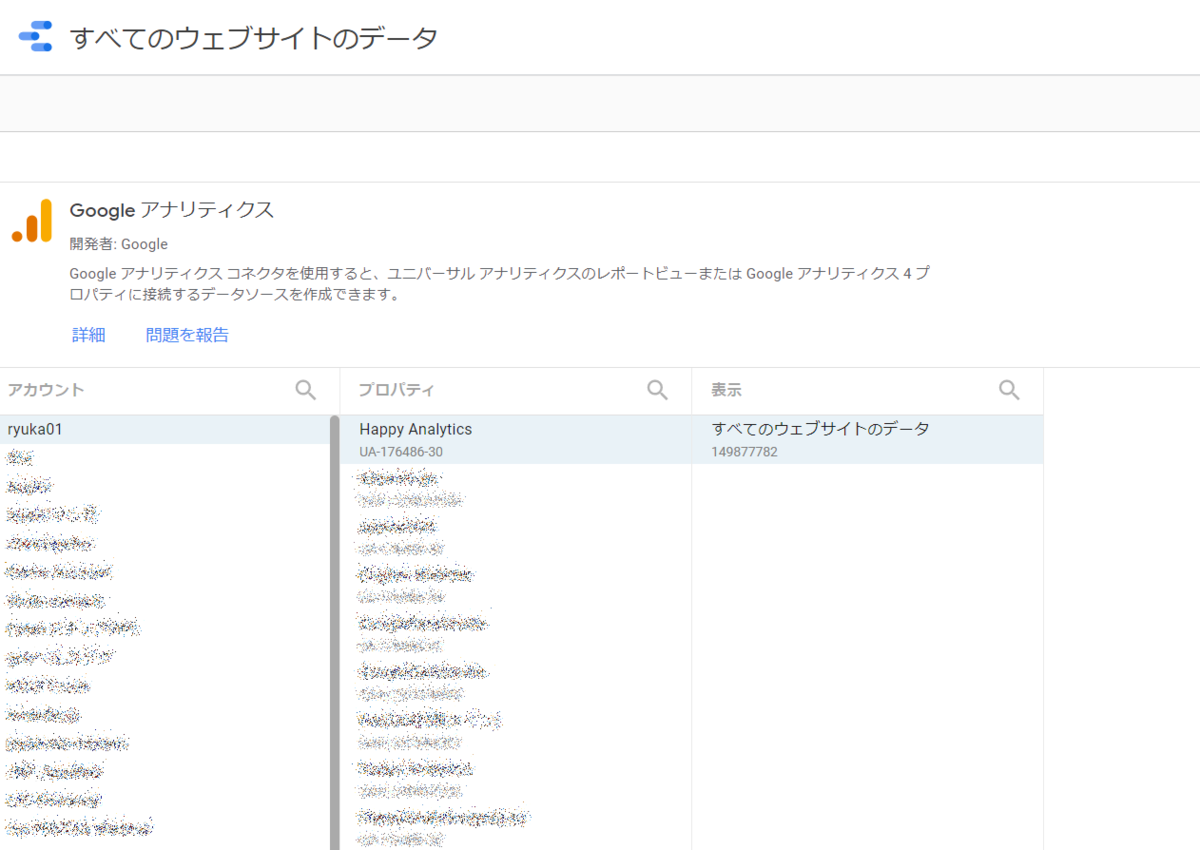1200x850 pixels.
Task: Search accounts using the magnifier icon
Action: (306, 390)
